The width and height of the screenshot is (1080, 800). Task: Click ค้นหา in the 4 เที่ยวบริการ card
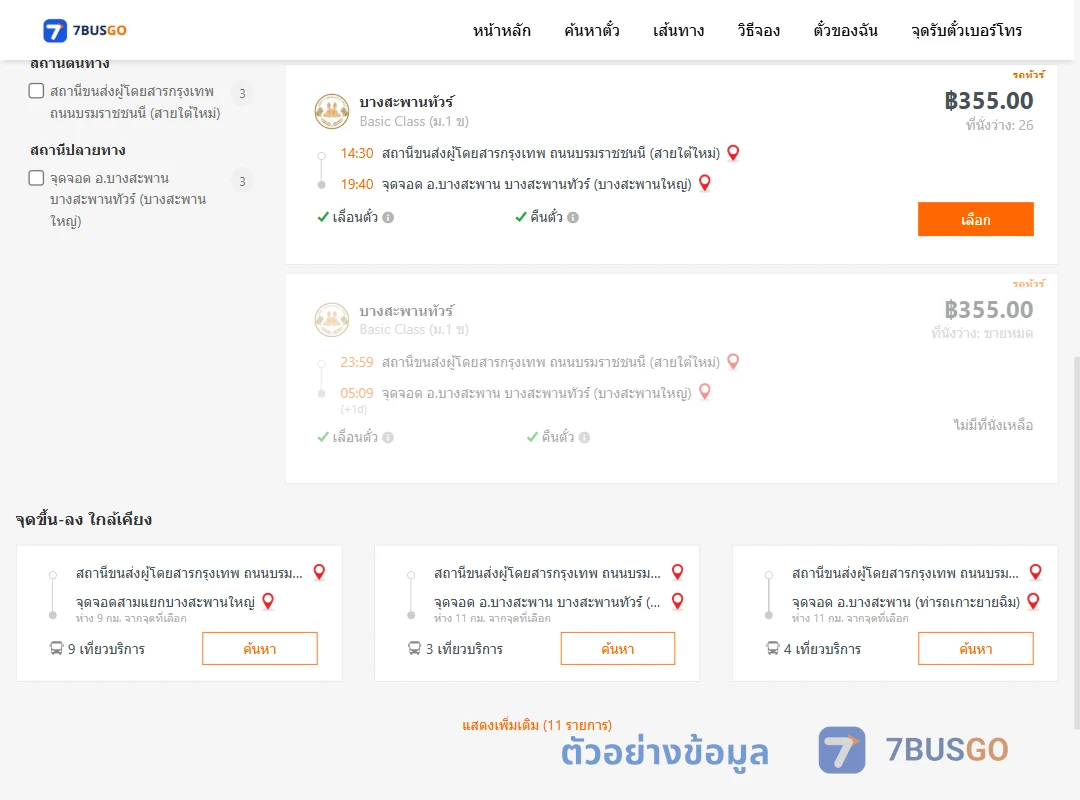tap(975, 648)
